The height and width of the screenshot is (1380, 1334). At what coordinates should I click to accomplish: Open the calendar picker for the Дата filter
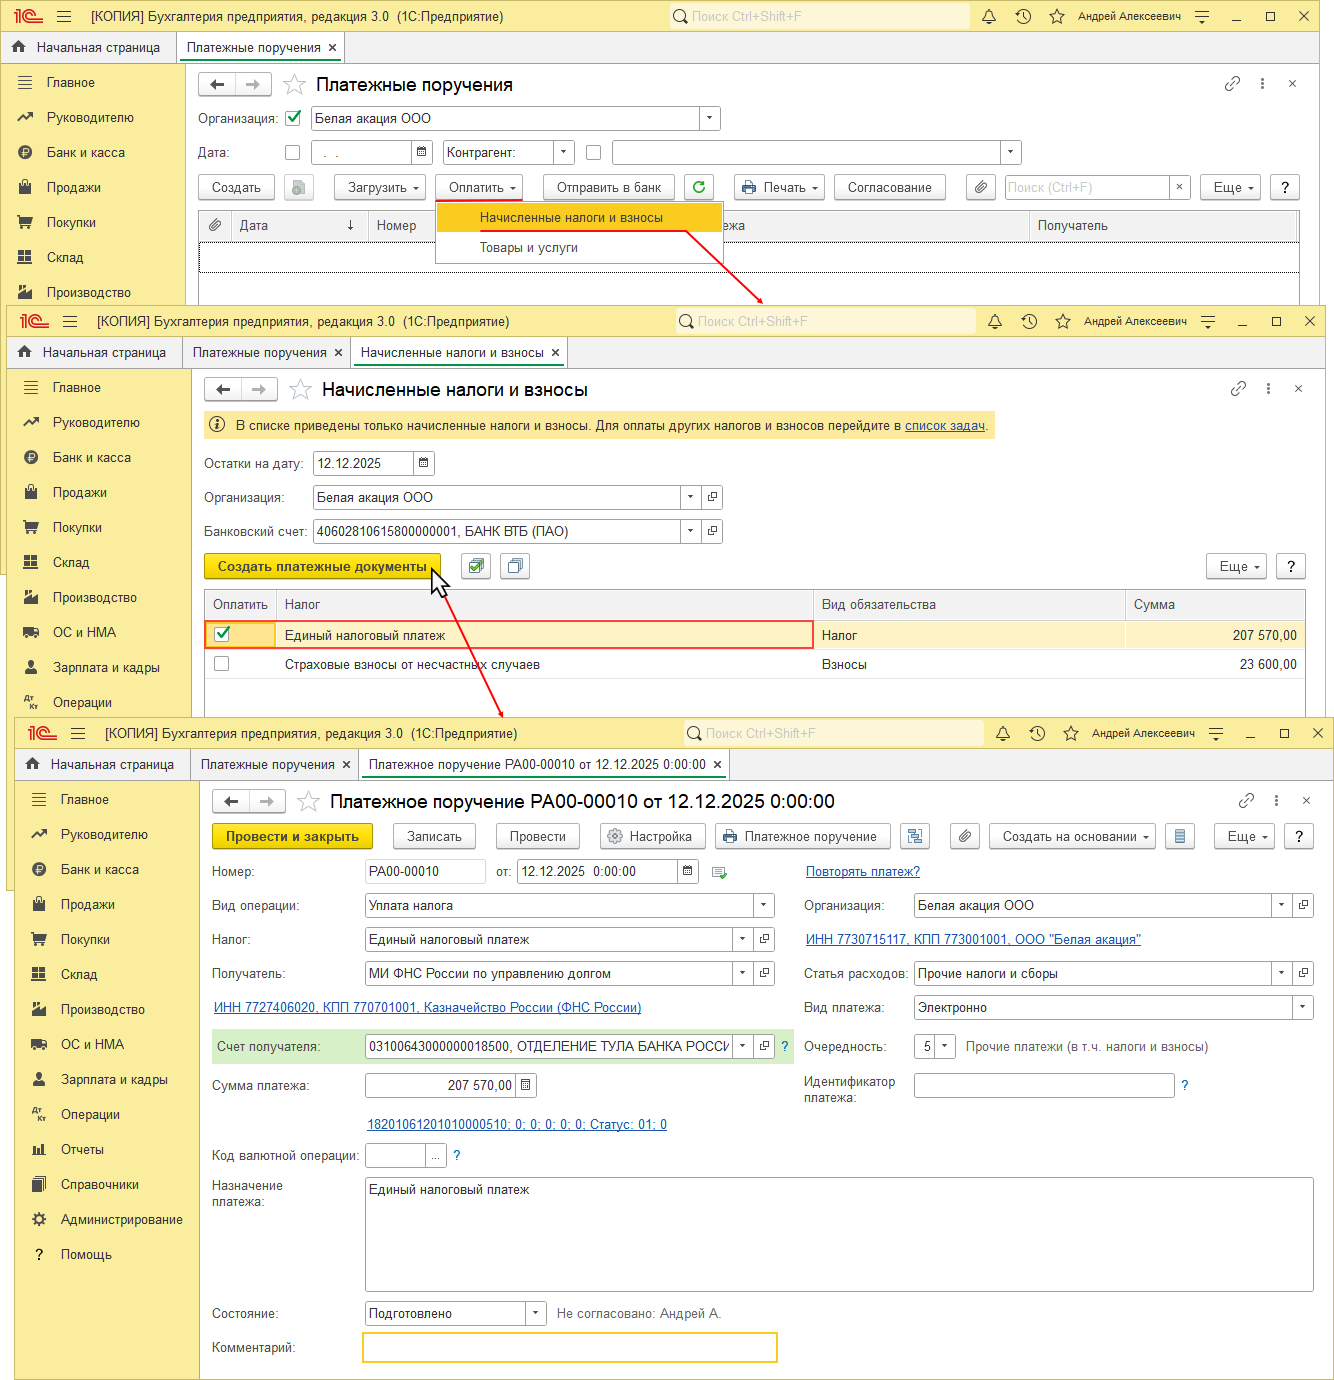coord(422,152)
